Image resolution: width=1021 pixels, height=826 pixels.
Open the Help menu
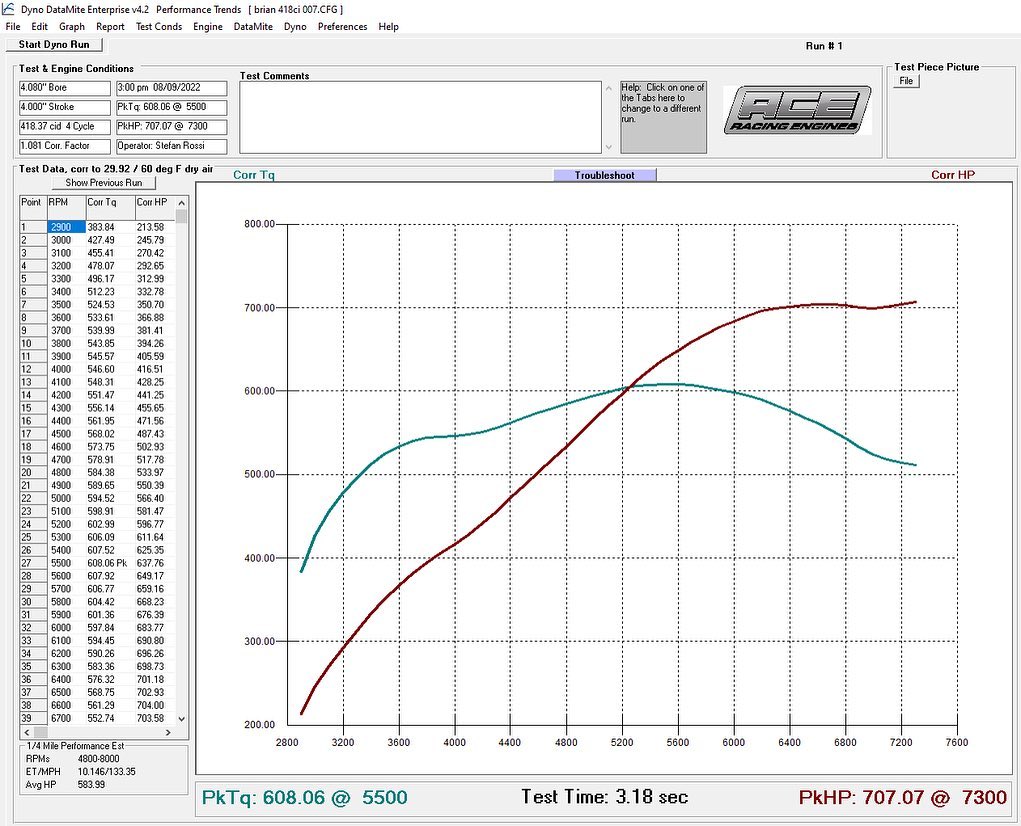click(388, 27)
